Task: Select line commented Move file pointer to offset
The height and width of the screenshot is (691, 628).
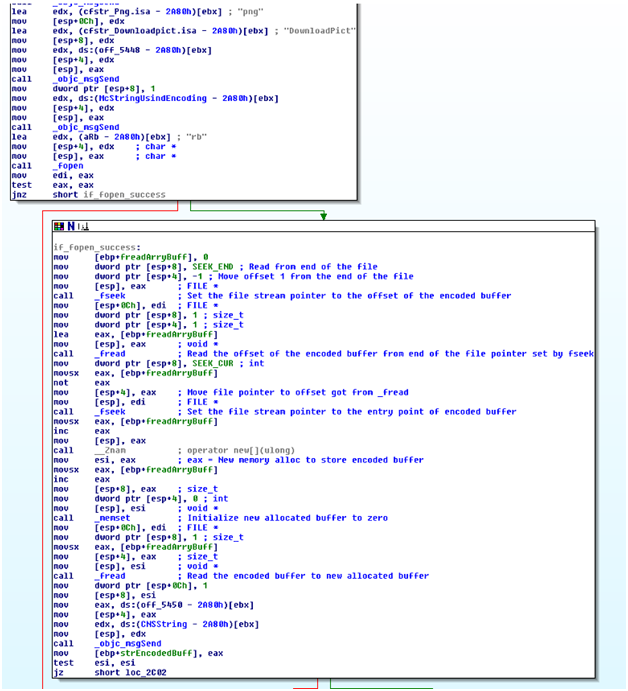Action: (231, 393)
